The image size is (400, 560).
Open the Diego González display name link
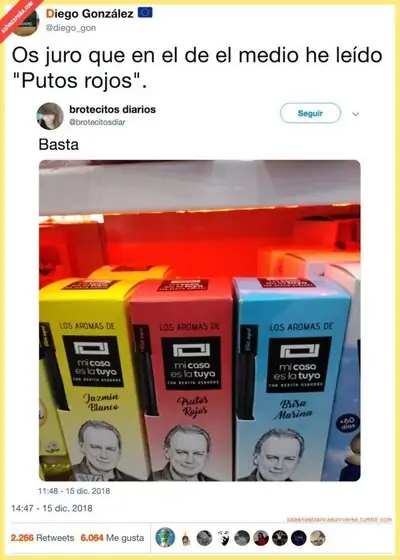(x=90, y=14)
